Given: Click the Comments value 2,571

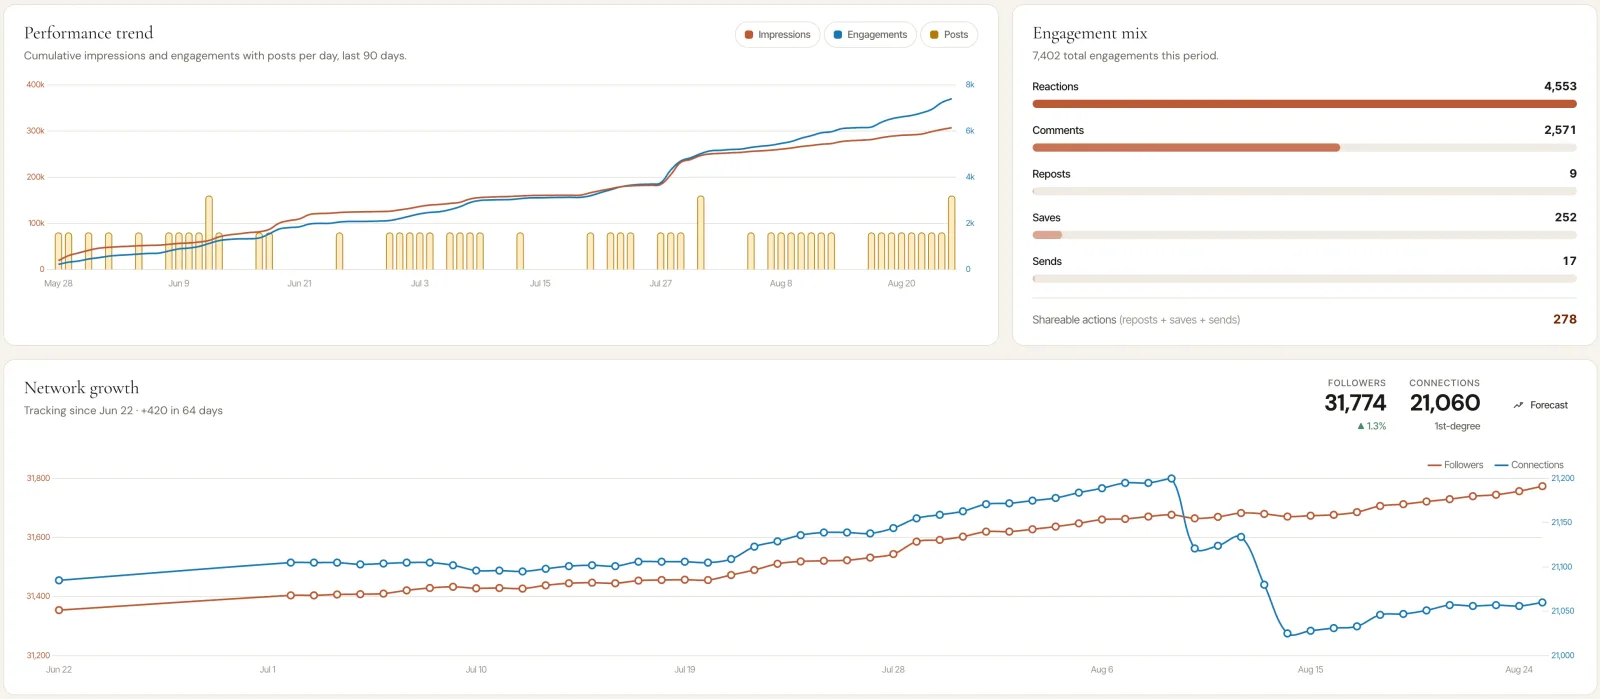Looking at the screenshot, I should [1560, 130].
